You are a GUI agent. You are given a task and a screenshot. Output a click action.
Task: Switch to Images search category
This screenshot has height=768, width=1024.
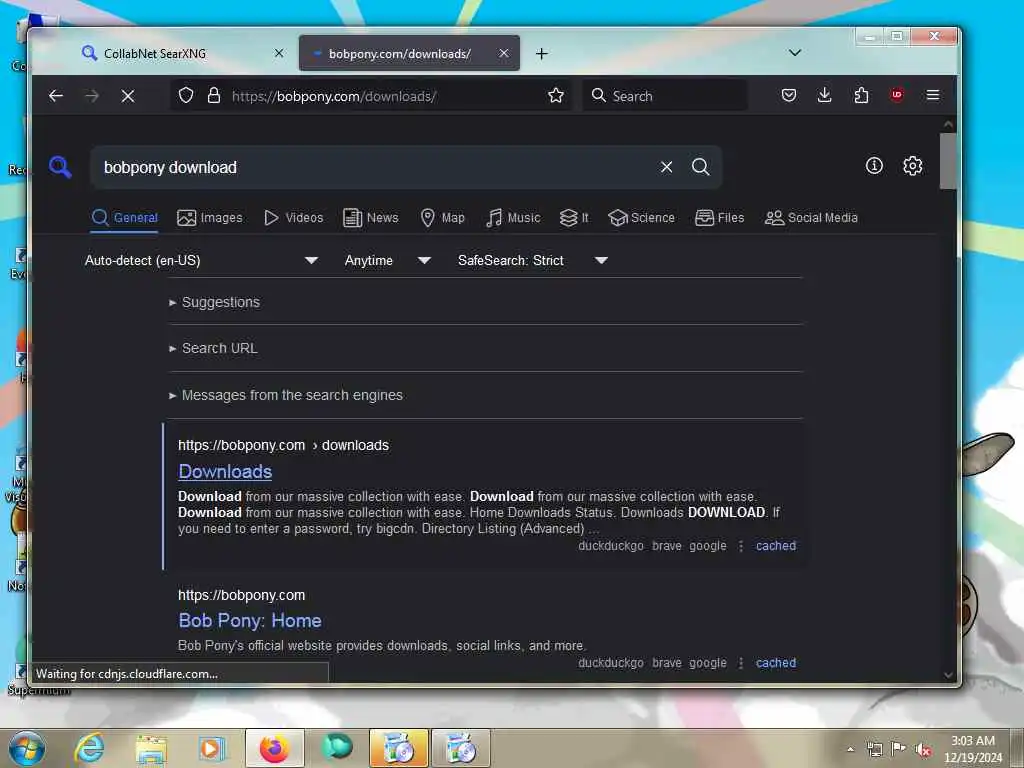(x=210, y=217)
